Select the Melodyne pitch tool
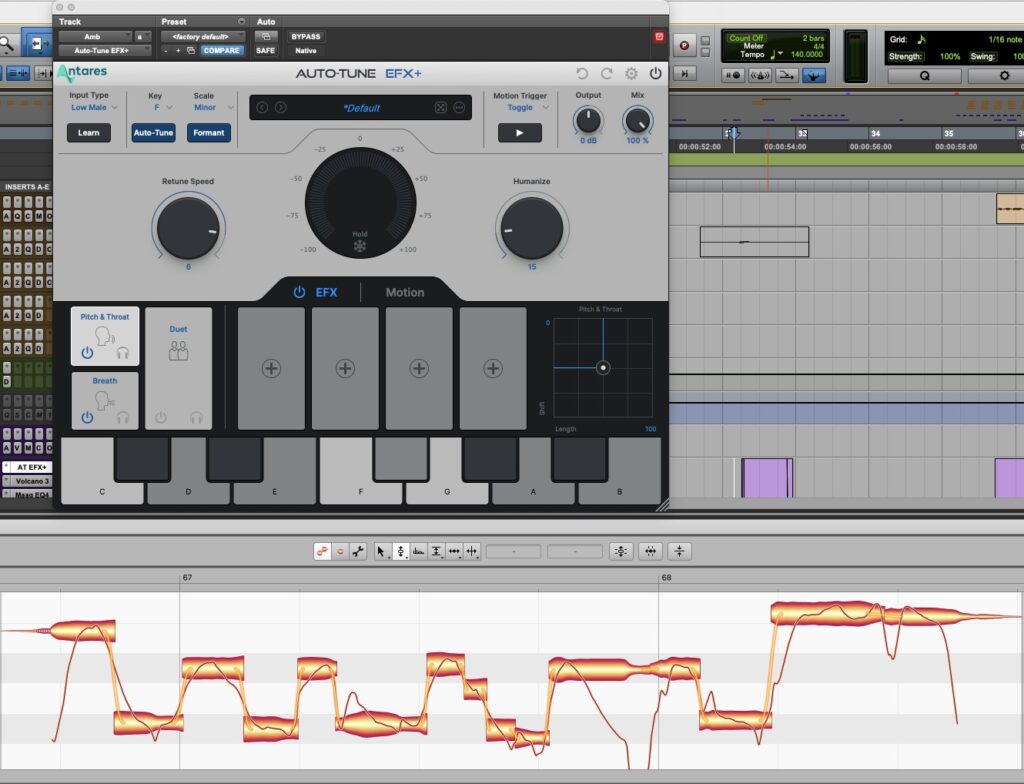This screenshot has width=1024, height=784. [400, 551]
